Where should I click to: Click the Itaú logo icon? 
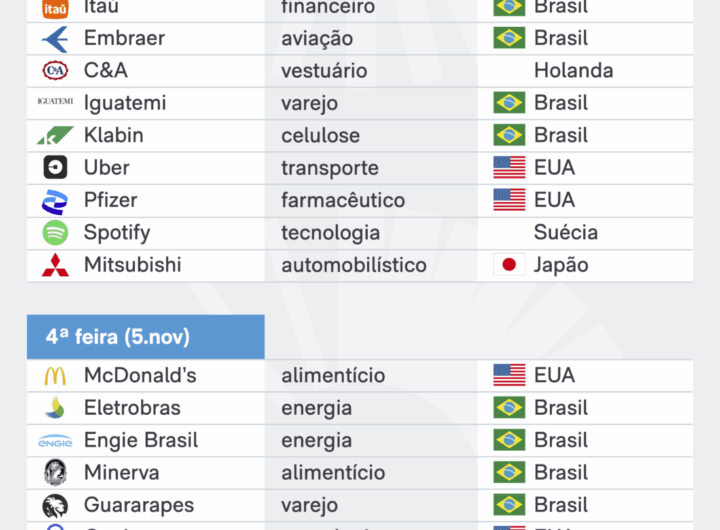tap(55, 8)
